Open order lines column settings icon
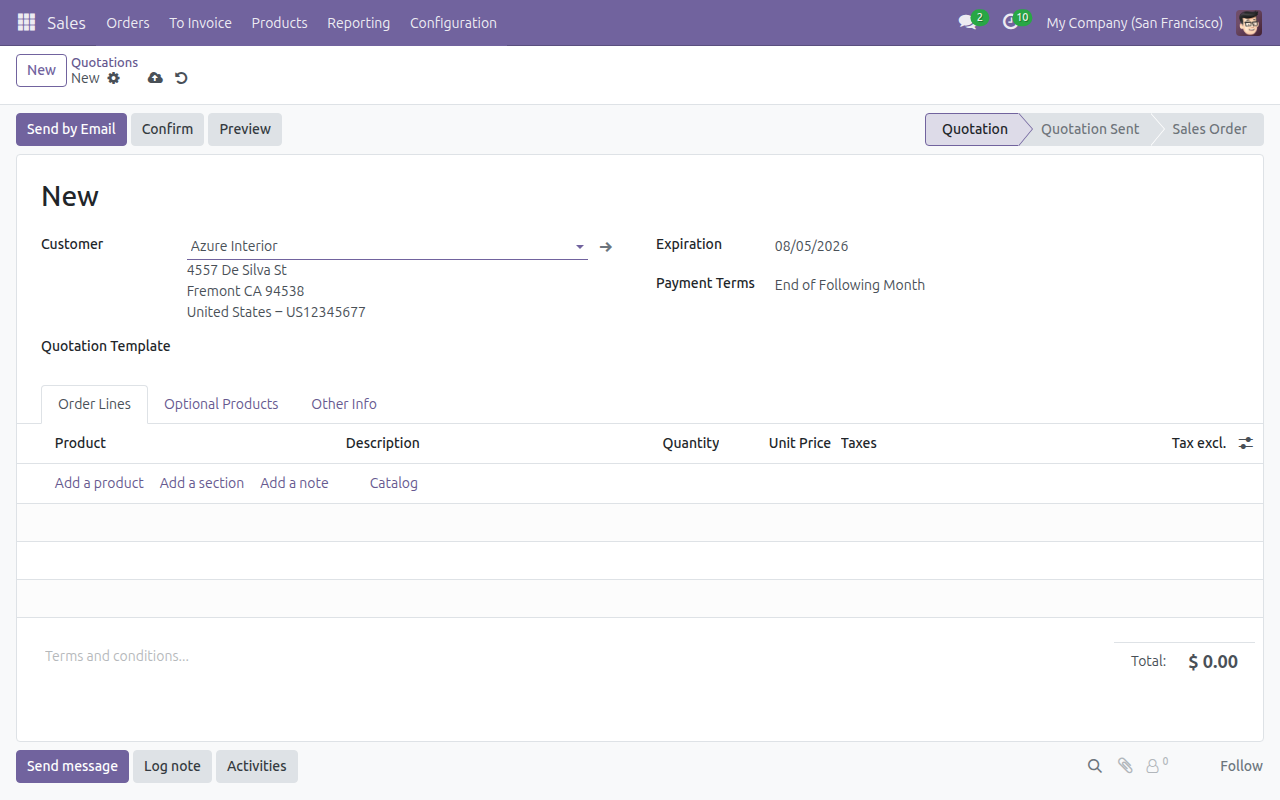This screenshot has width=1280, height=800. [1246, 443]
